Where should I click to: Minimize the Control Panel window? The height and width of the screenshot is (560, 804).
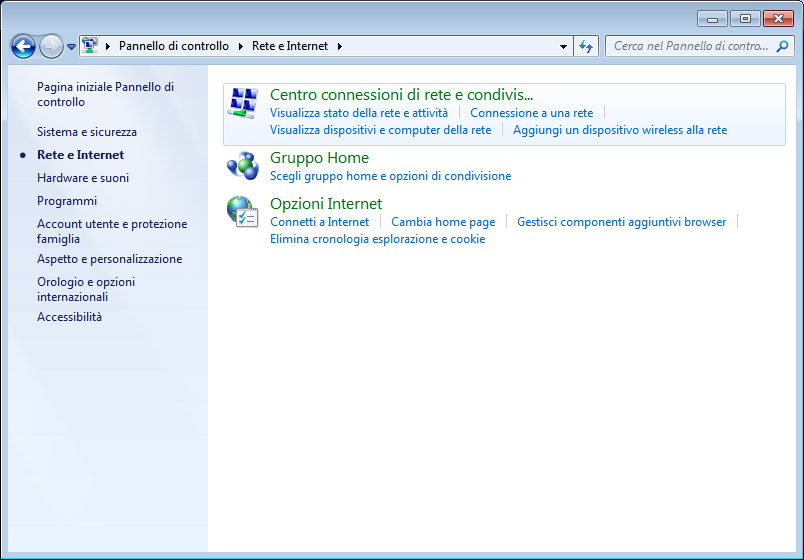coord(712,19)
